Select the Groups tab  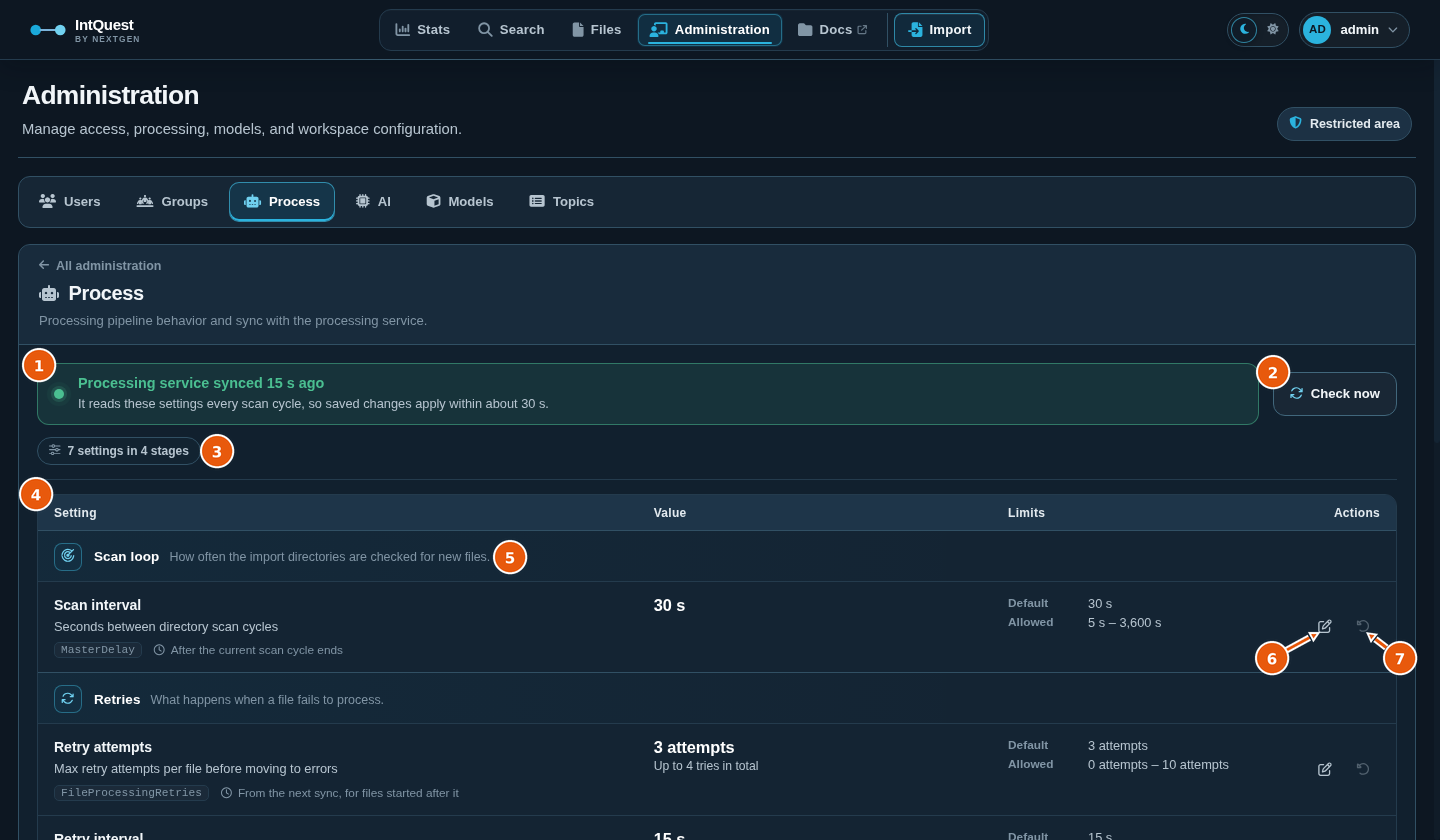(172, 202)
